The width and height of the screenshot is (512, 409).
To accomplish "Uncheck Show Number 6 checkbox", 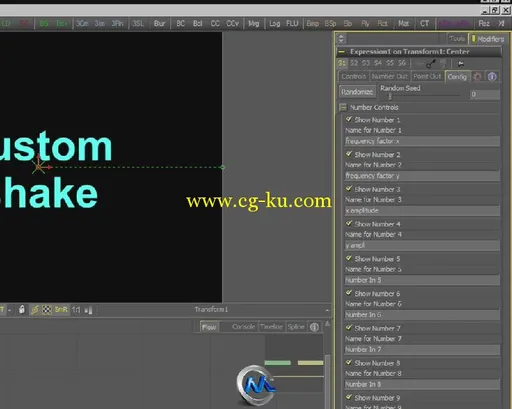I will click(x=349, y=293).
